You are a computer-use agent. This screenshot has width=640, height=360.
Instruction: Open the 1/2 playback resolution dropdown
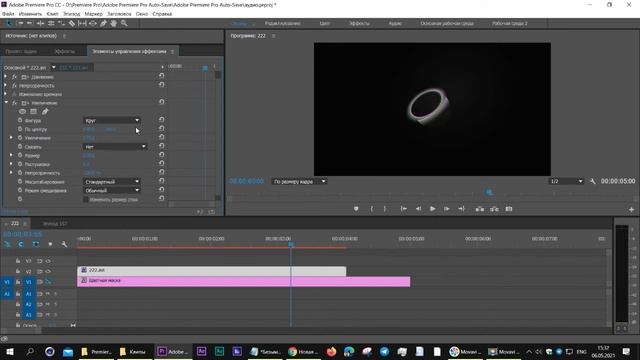[566, 181]
